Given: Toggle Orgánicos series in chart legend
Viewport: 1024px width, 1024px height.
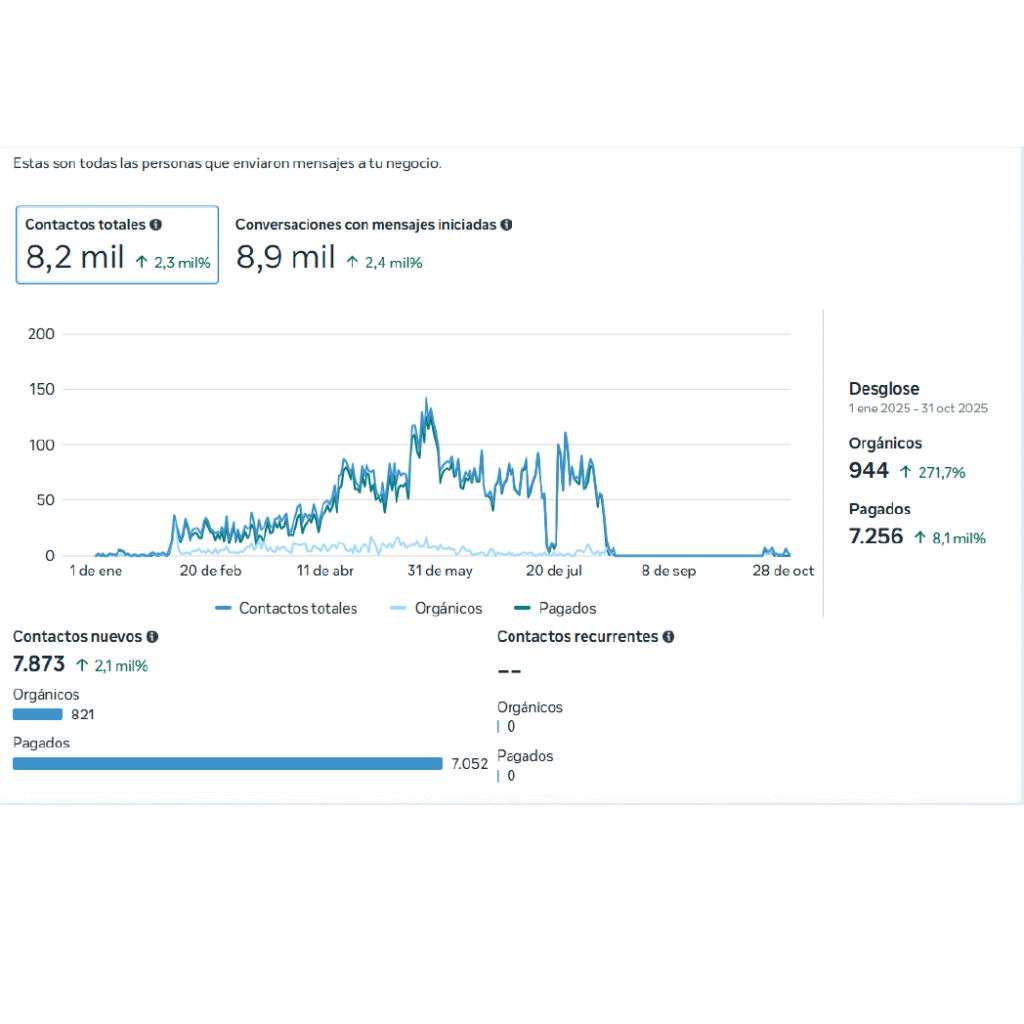Looking at the screenshot, I should pyautogui.click(x=435, y=608).
